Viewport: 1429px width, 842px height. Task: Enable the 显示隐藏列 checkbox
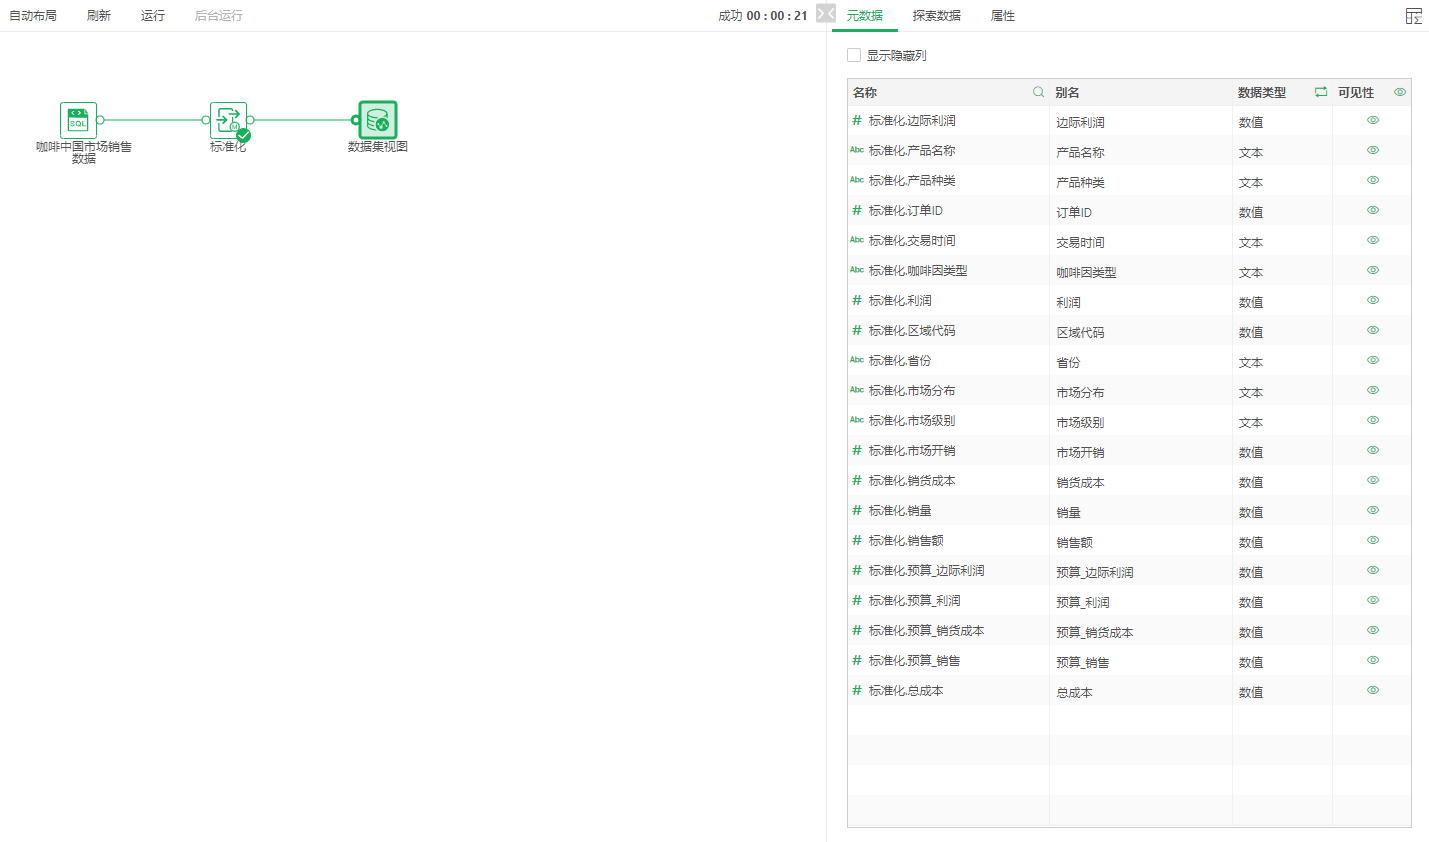[x=854, y=55]
